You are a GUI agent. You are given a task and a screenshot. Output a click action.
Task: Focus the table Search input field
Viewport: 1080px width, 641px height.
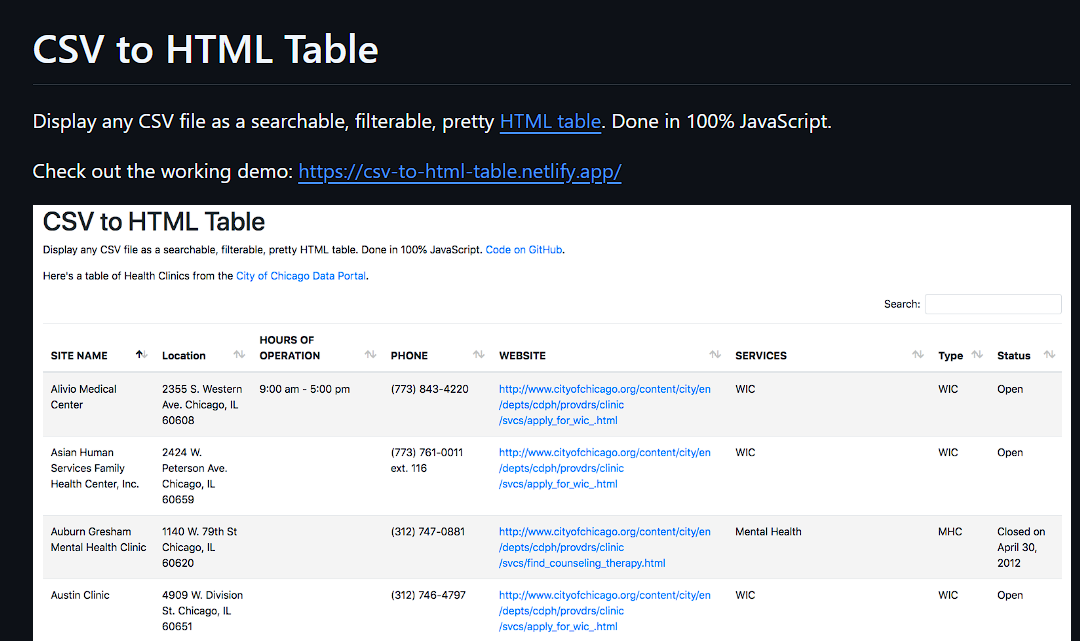pyautogui.click(x=993, y=304)
